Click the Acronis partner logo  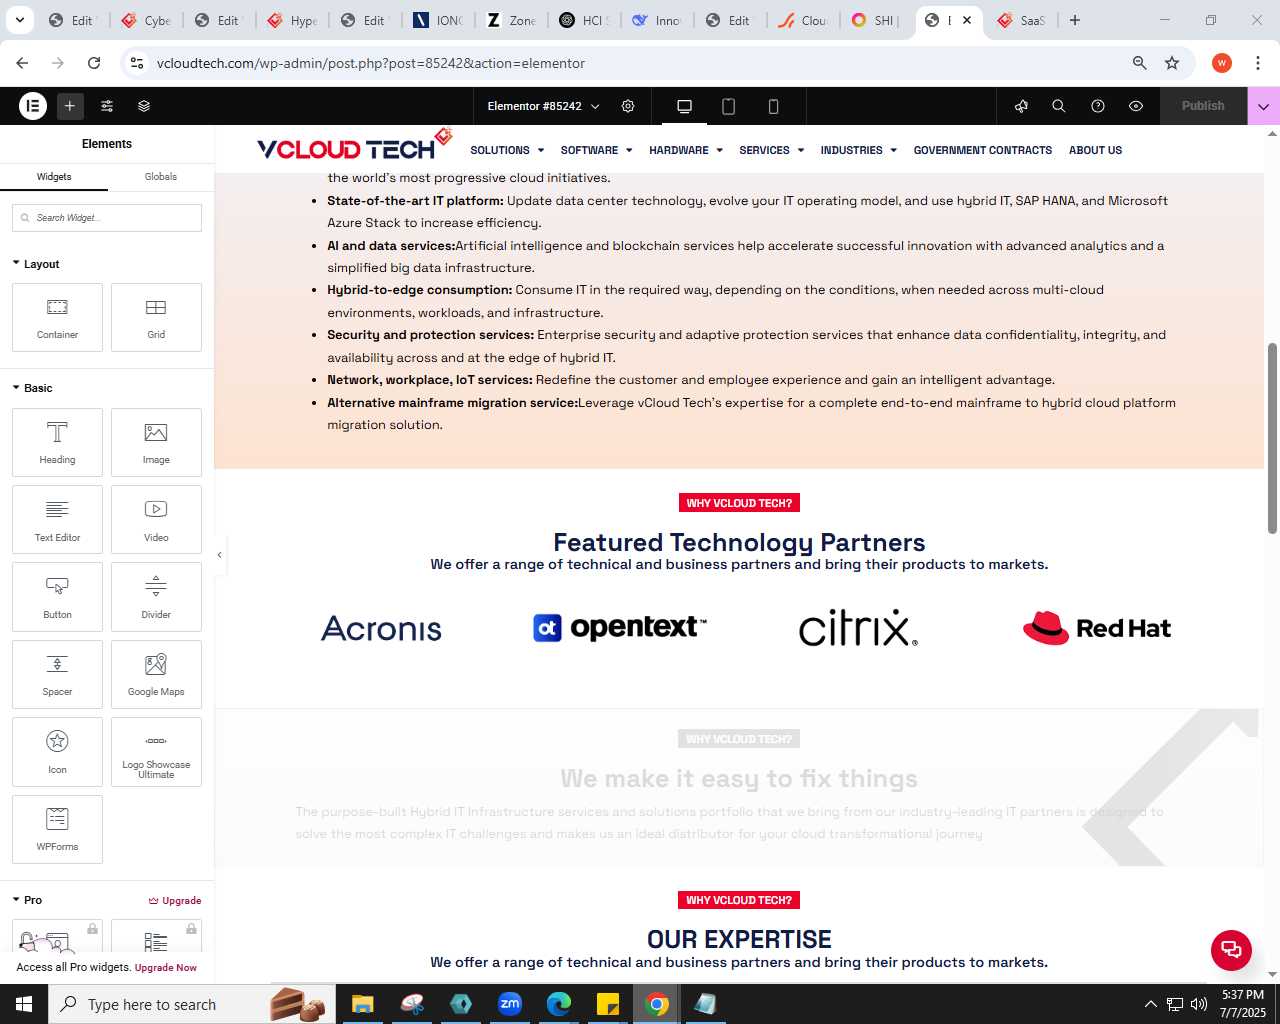tap(381, 628)
